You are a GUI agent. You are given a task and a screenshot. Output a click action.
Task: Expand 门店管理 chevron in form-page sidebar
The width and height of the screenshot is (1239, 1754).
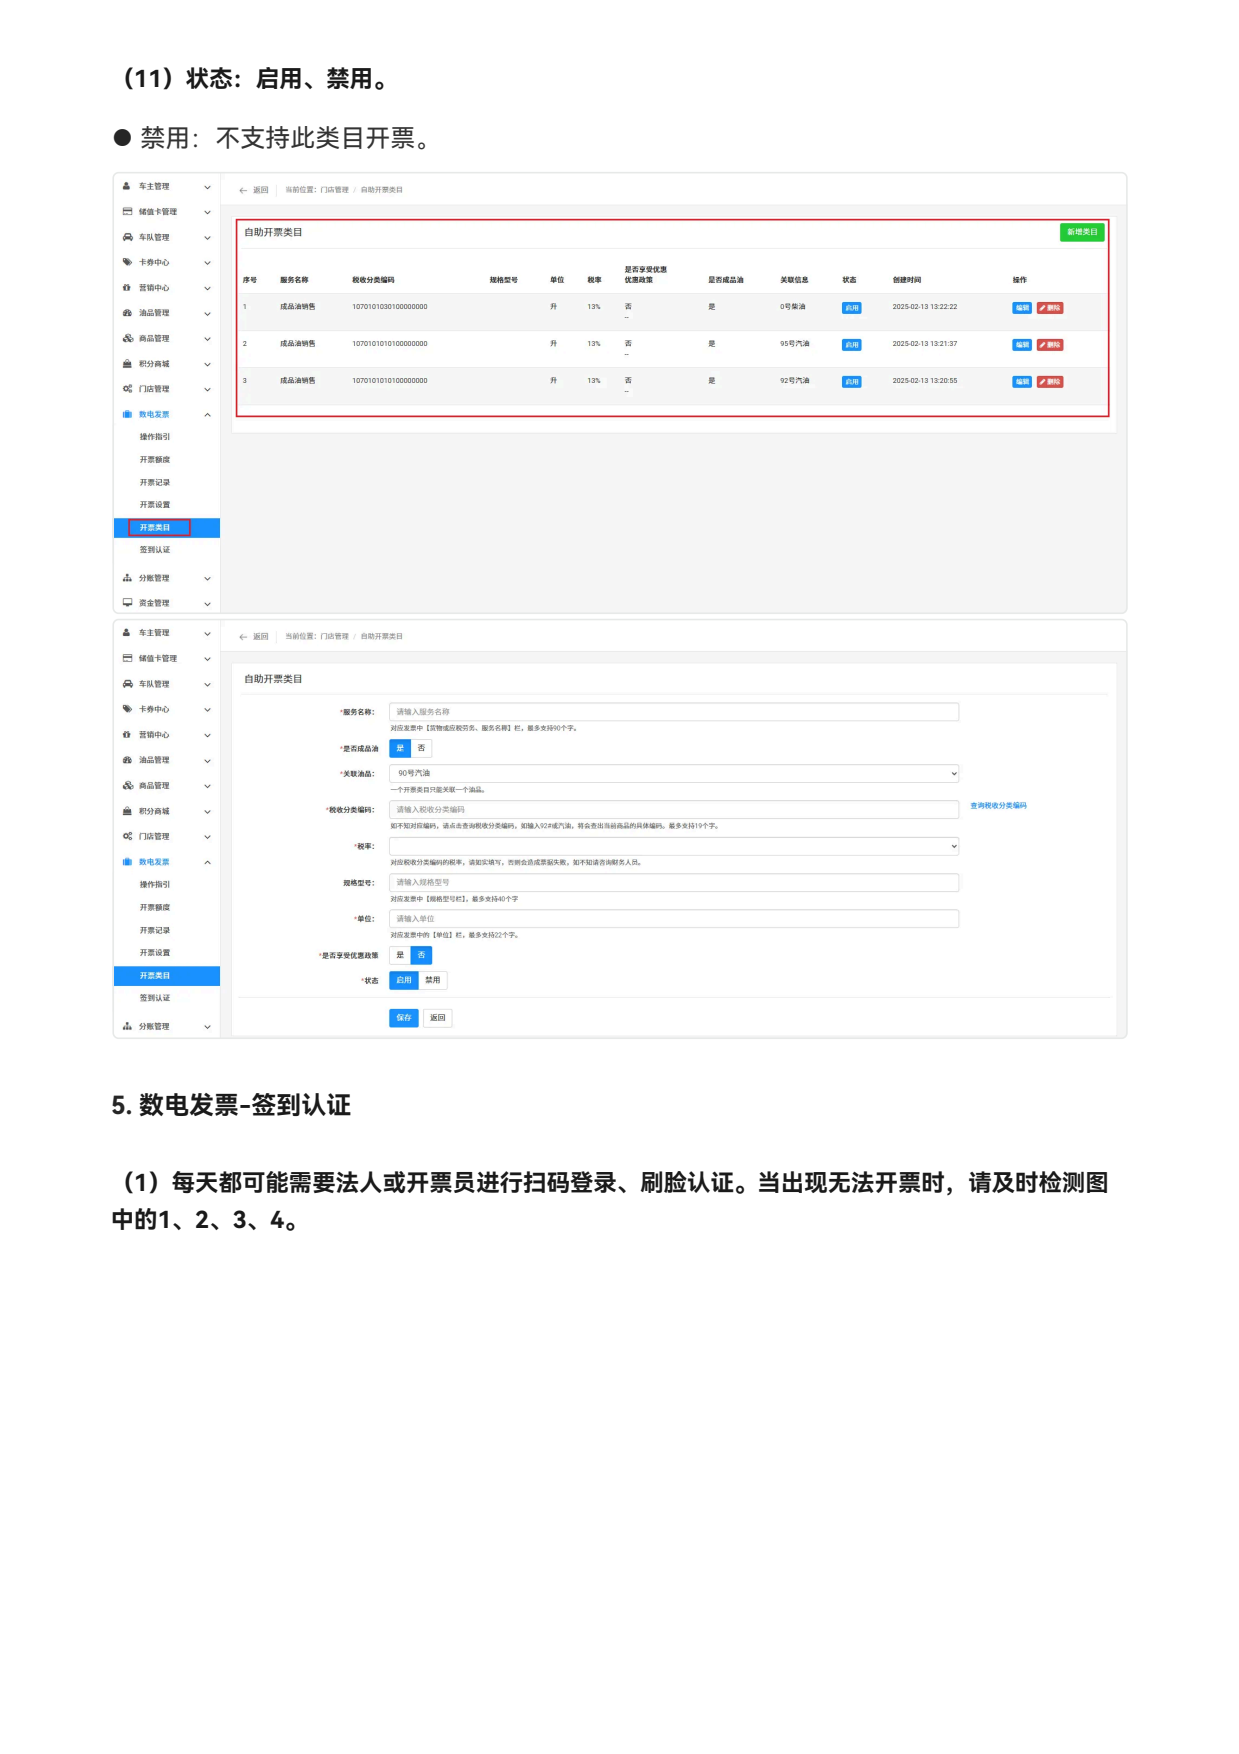[x=207, y=837]
